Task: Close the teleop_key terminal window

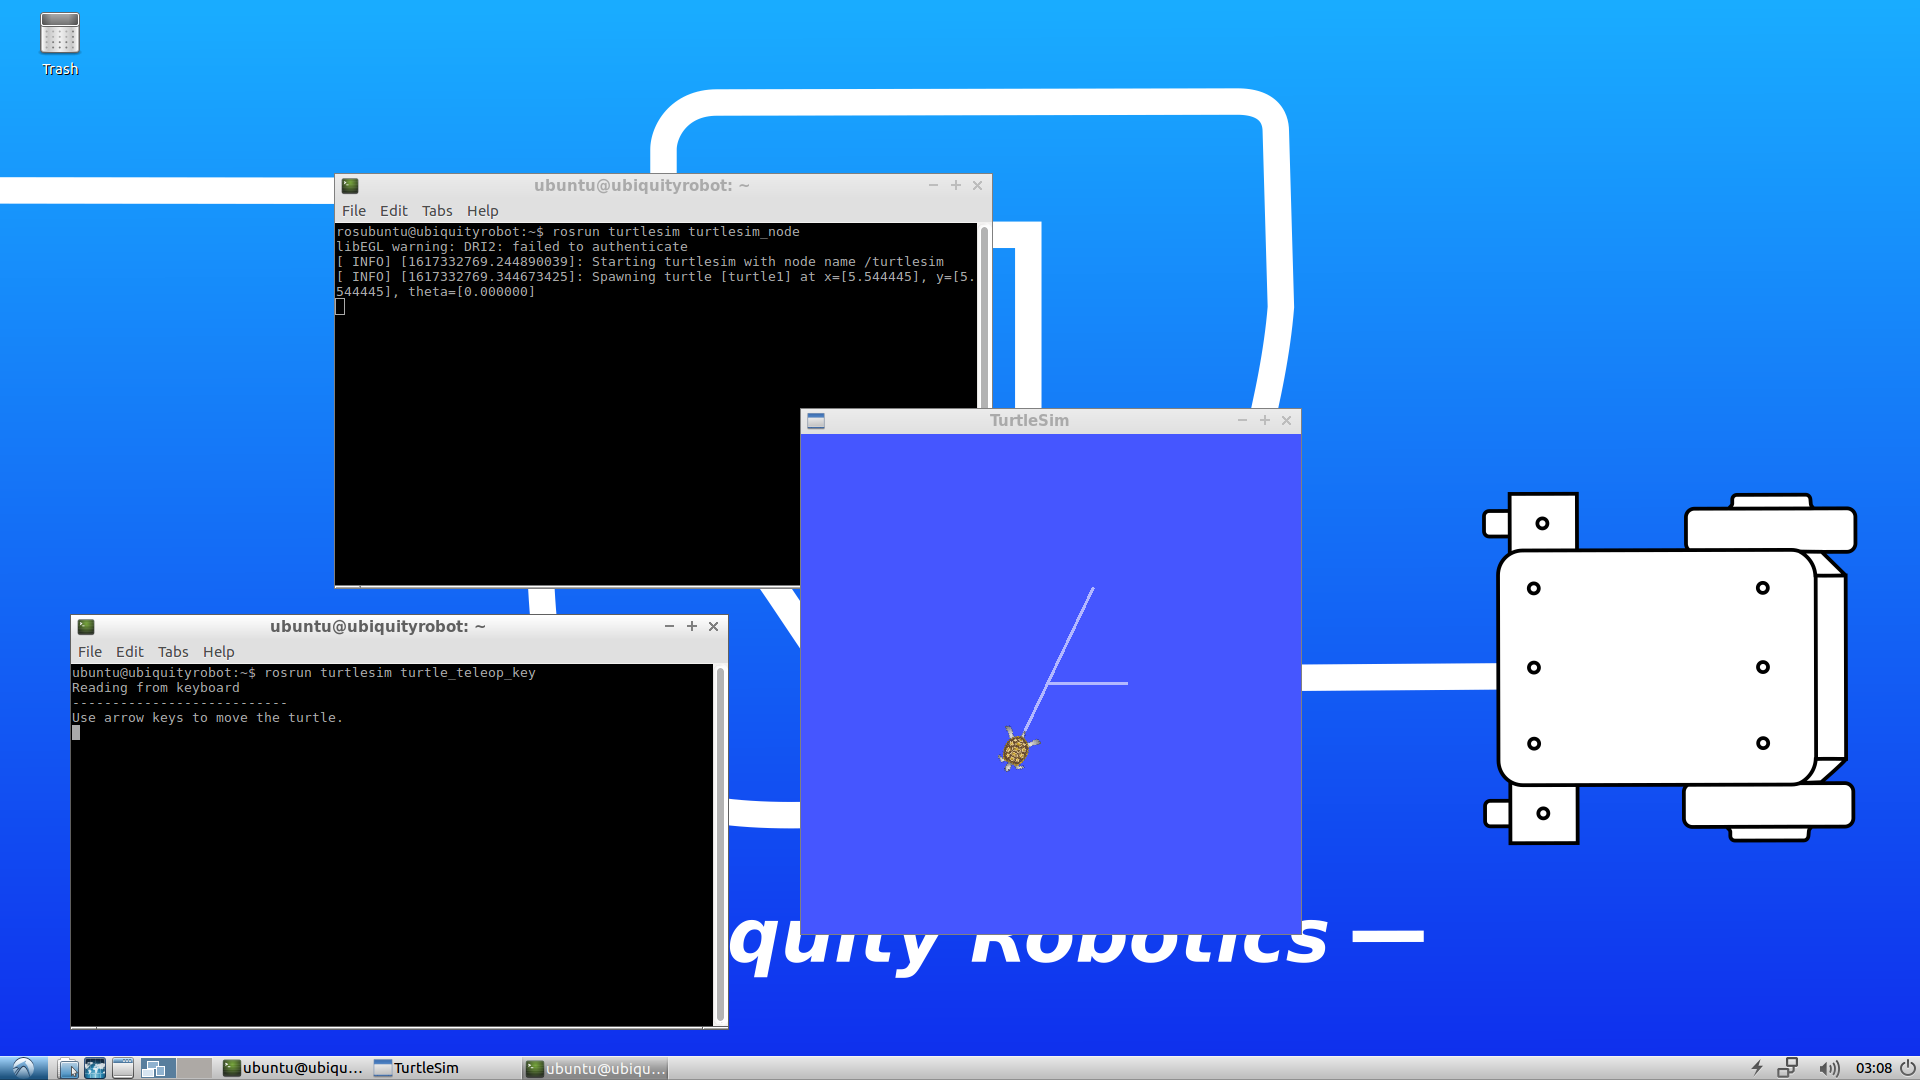Action: pyautogui.click(x=714, y=626)
